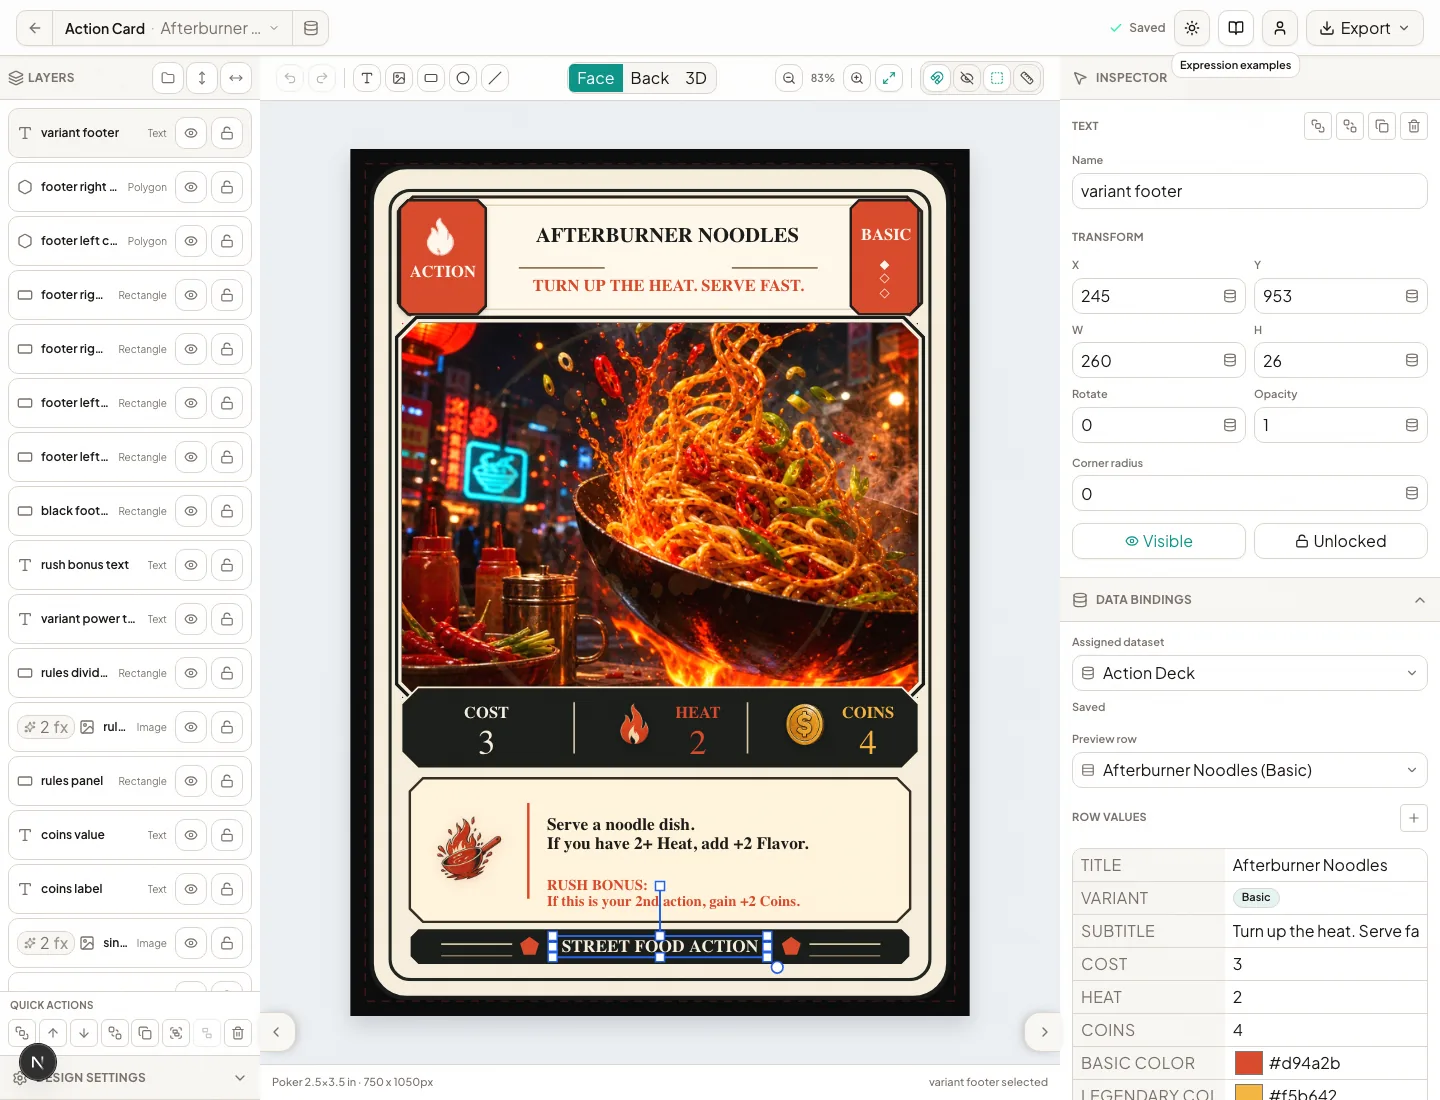
Task: Click the duplicate icon in the Inspector header
Action: point(1382,126)
